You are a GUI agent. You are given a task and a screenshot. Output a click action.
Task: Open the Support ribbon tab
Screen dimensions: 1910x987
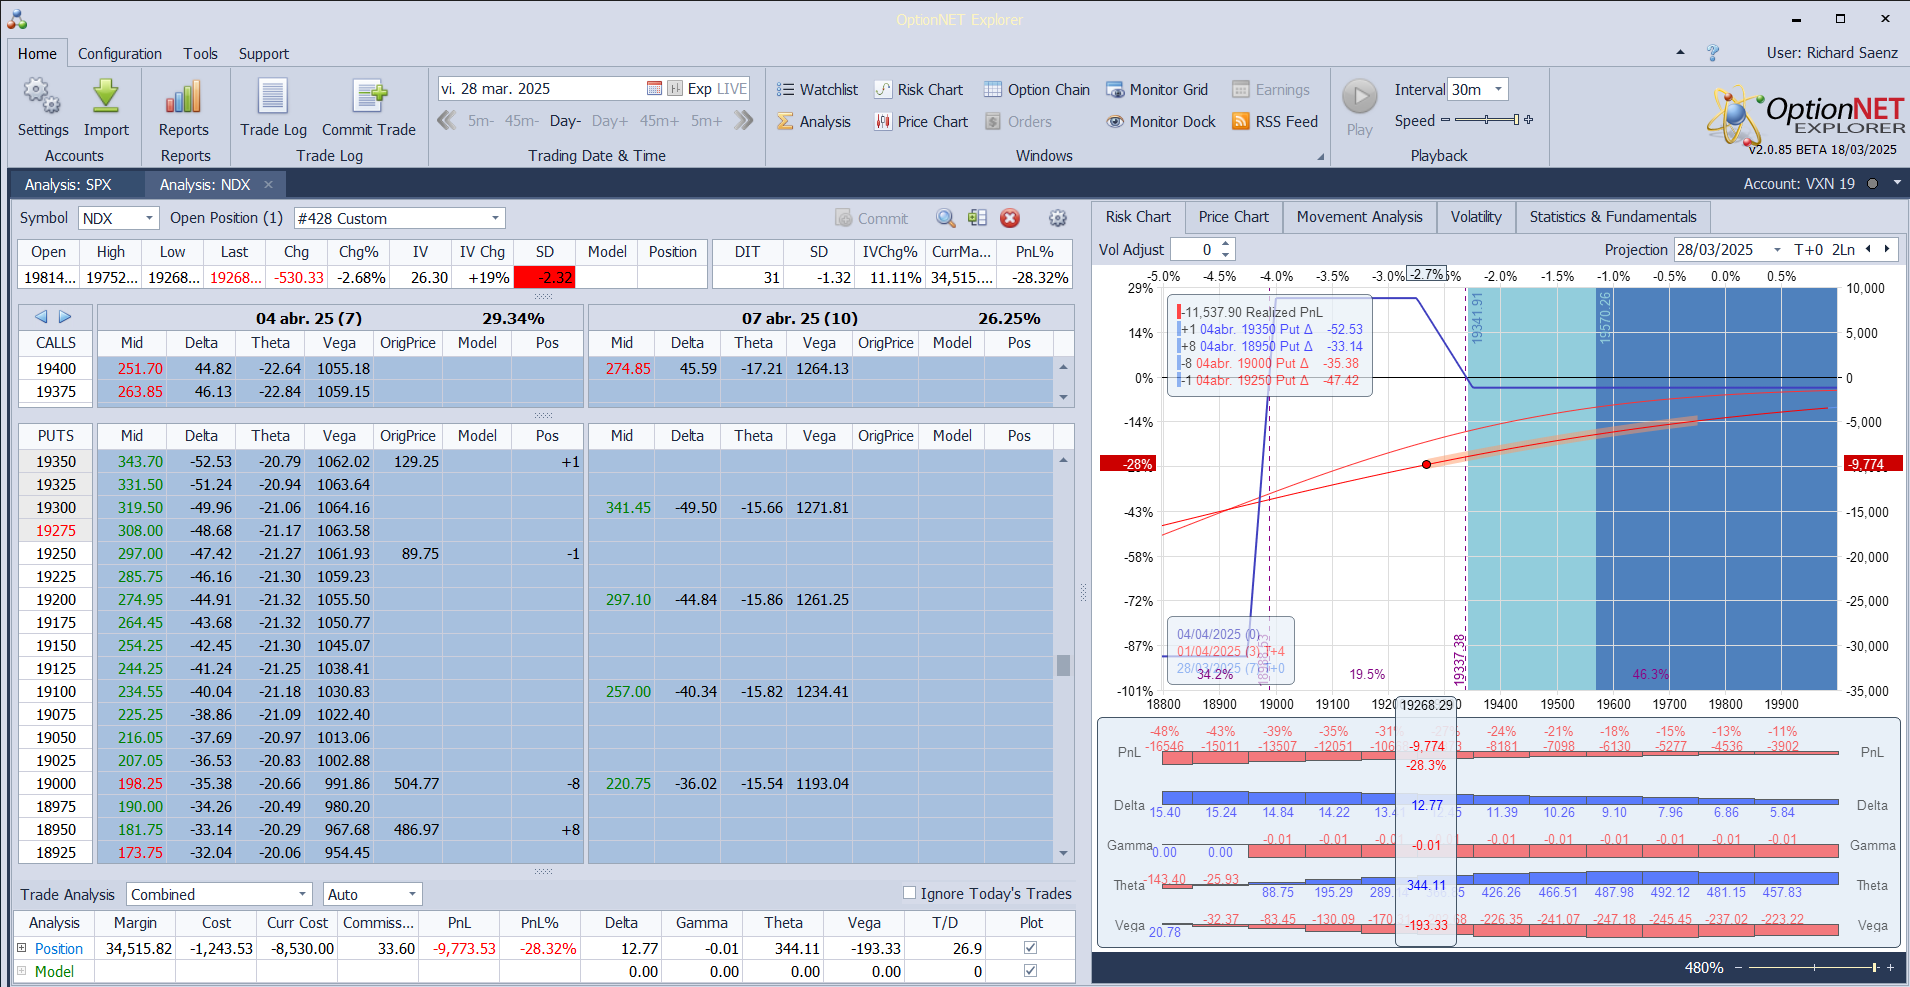264,54
